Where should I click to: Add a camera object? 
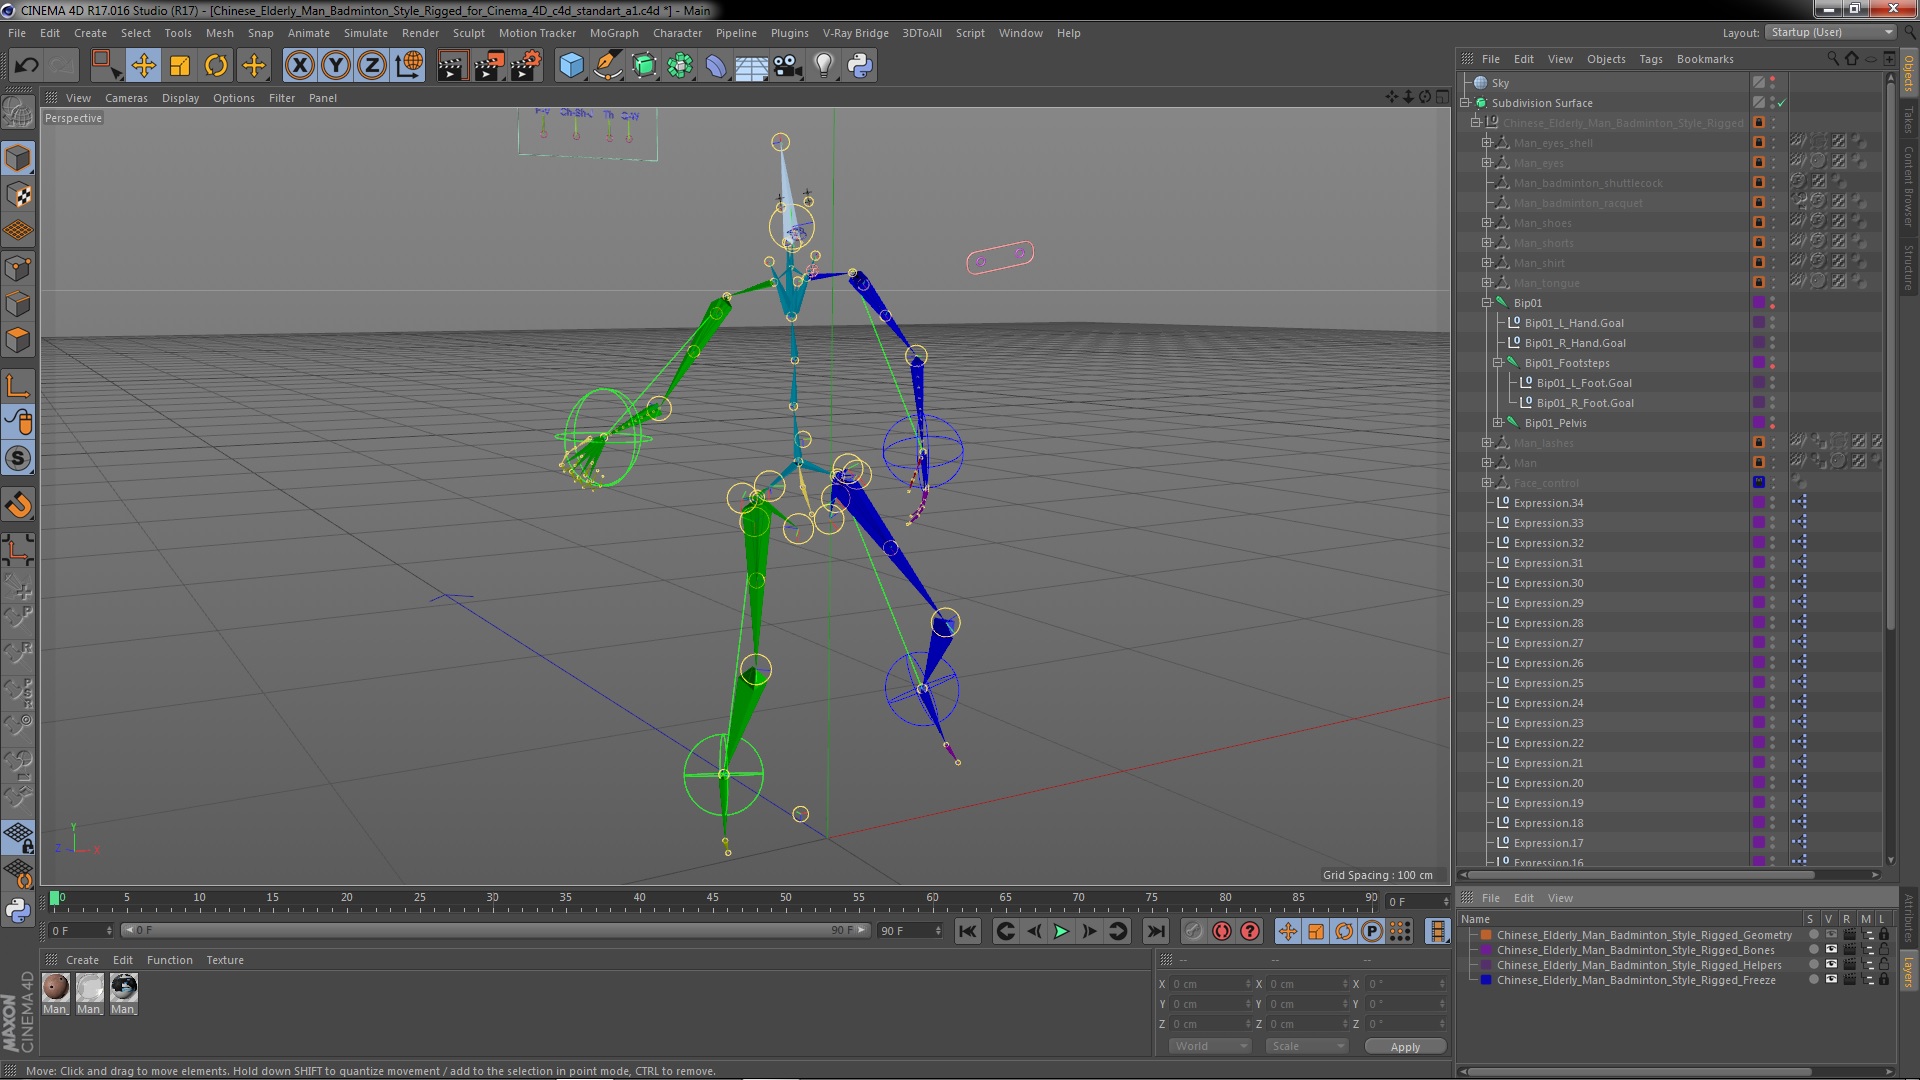point(788,66)
